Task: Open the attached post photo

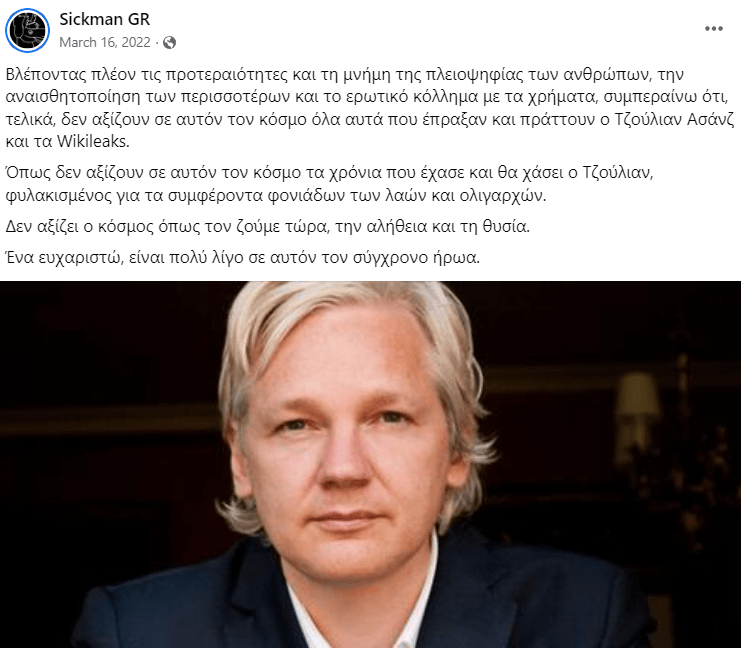Action: 370,465
